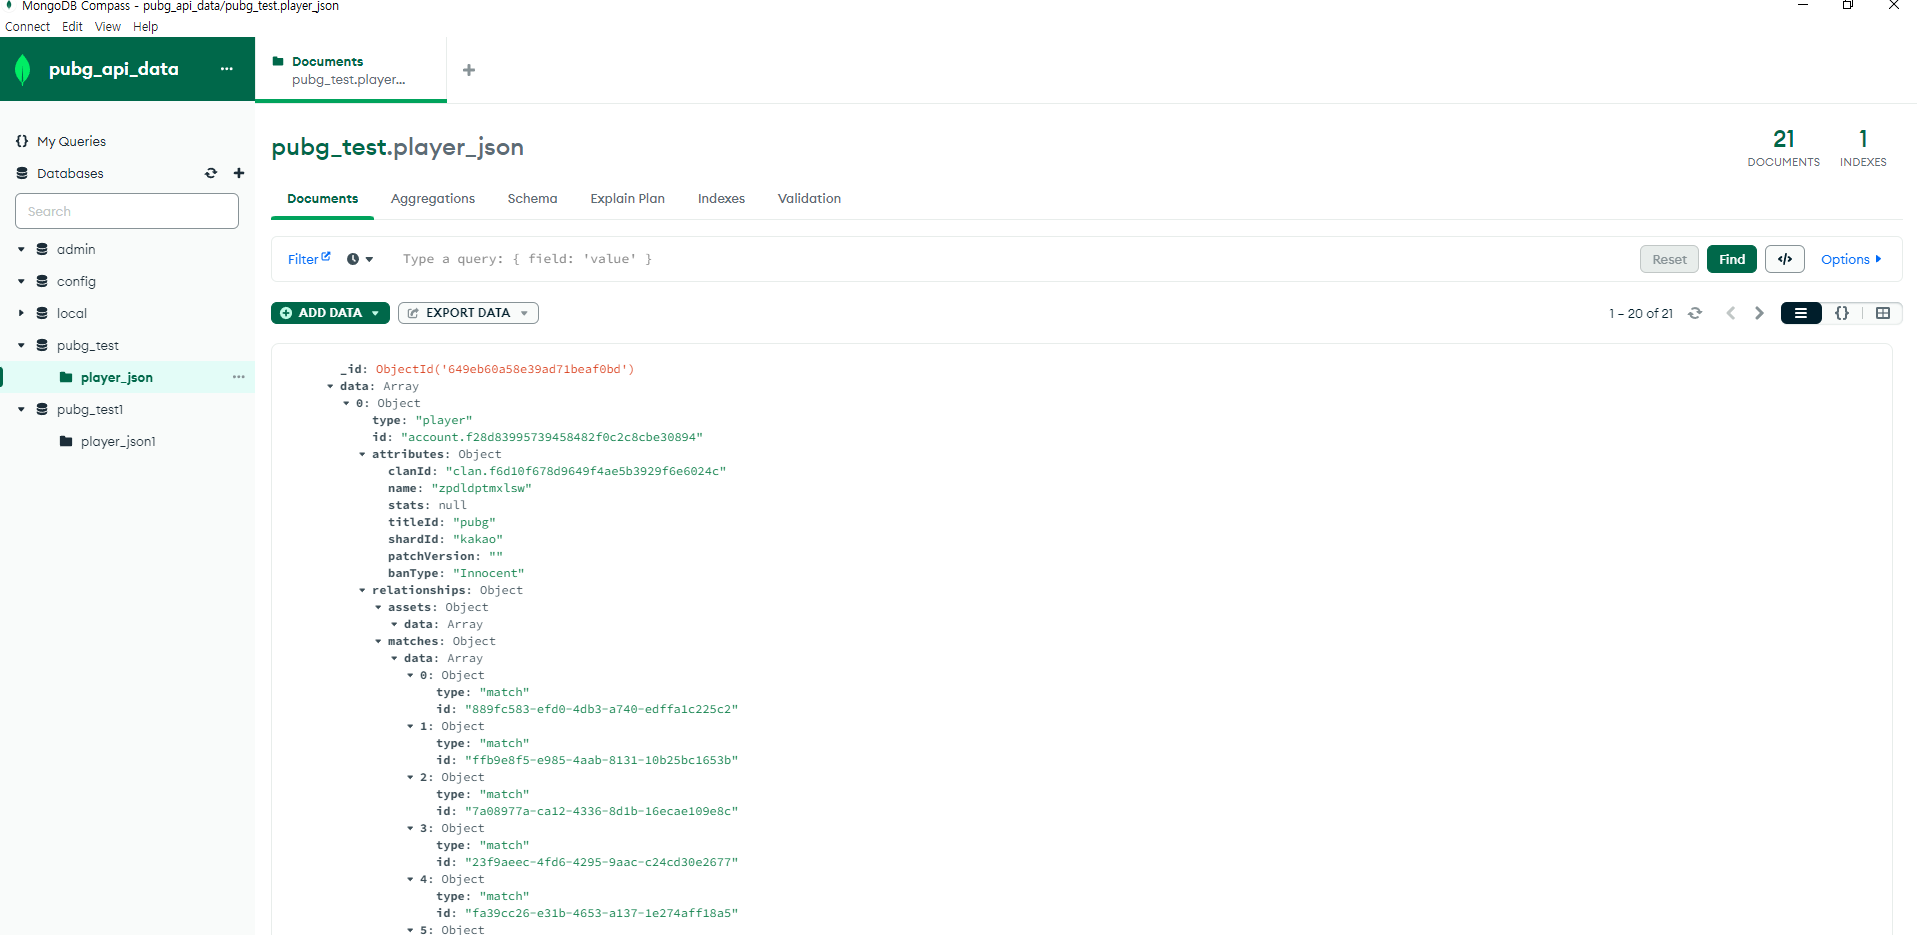Switch to the Indexes tab
Image resolution: width=1917 pixels, height=935 pixels.
point(721,199)
